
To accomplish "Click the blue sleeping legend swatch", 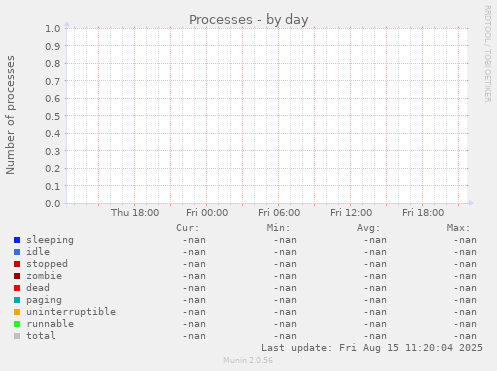I will (17, 240).
